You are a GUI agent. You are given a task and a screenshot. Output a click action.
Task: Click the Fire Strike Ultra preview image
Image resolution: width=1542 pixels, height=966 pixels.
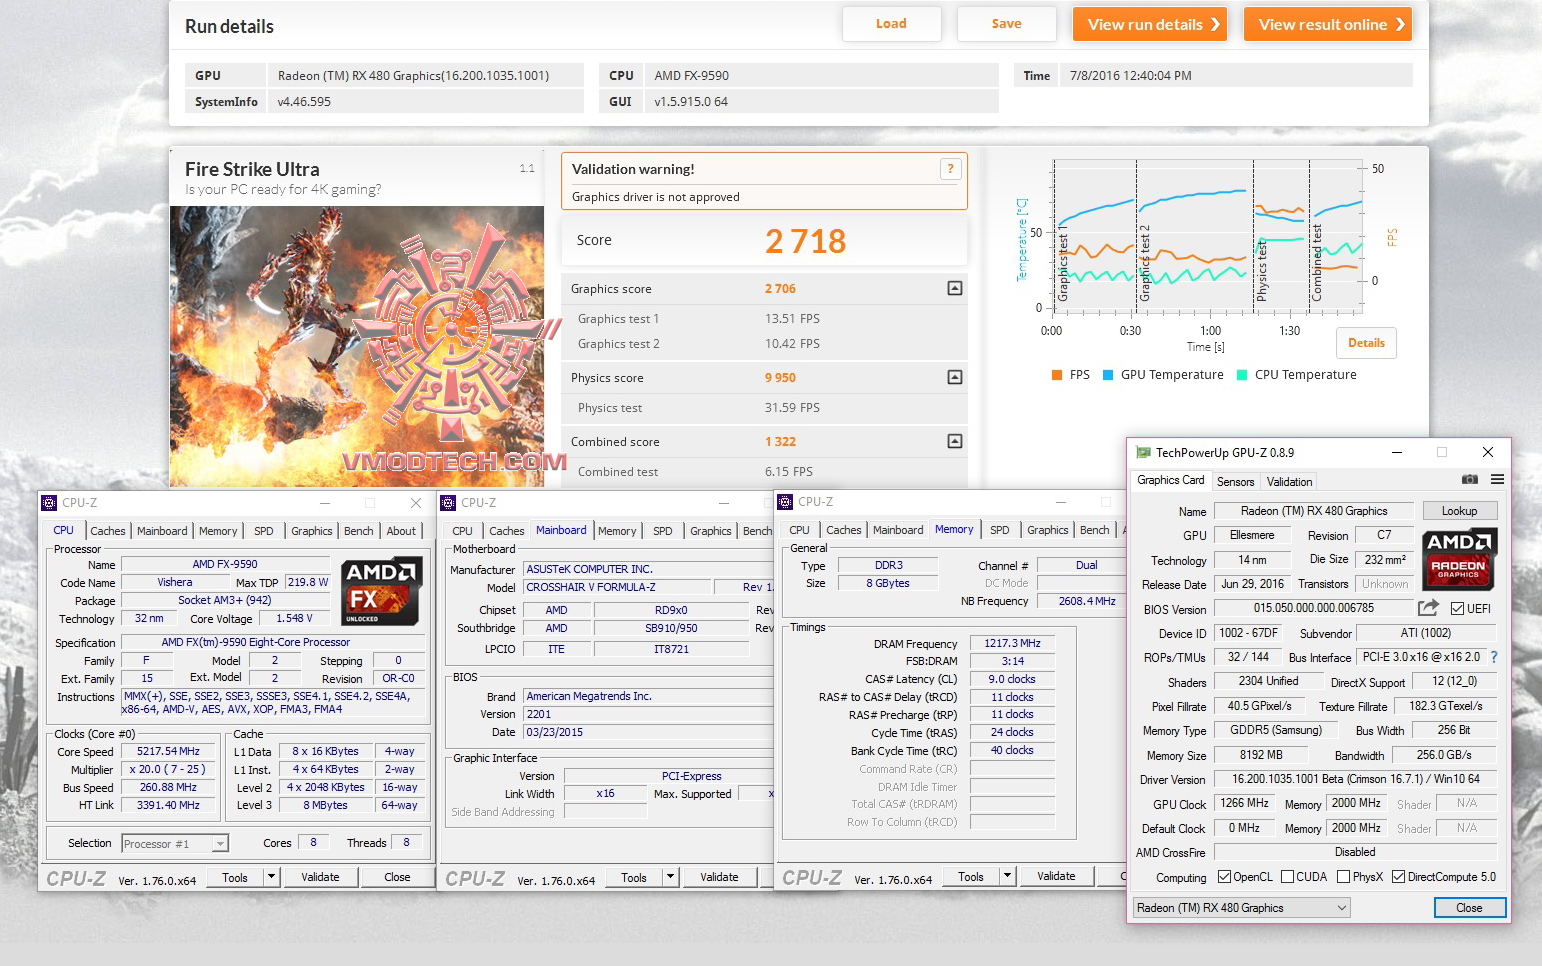(x=357, y=346)
